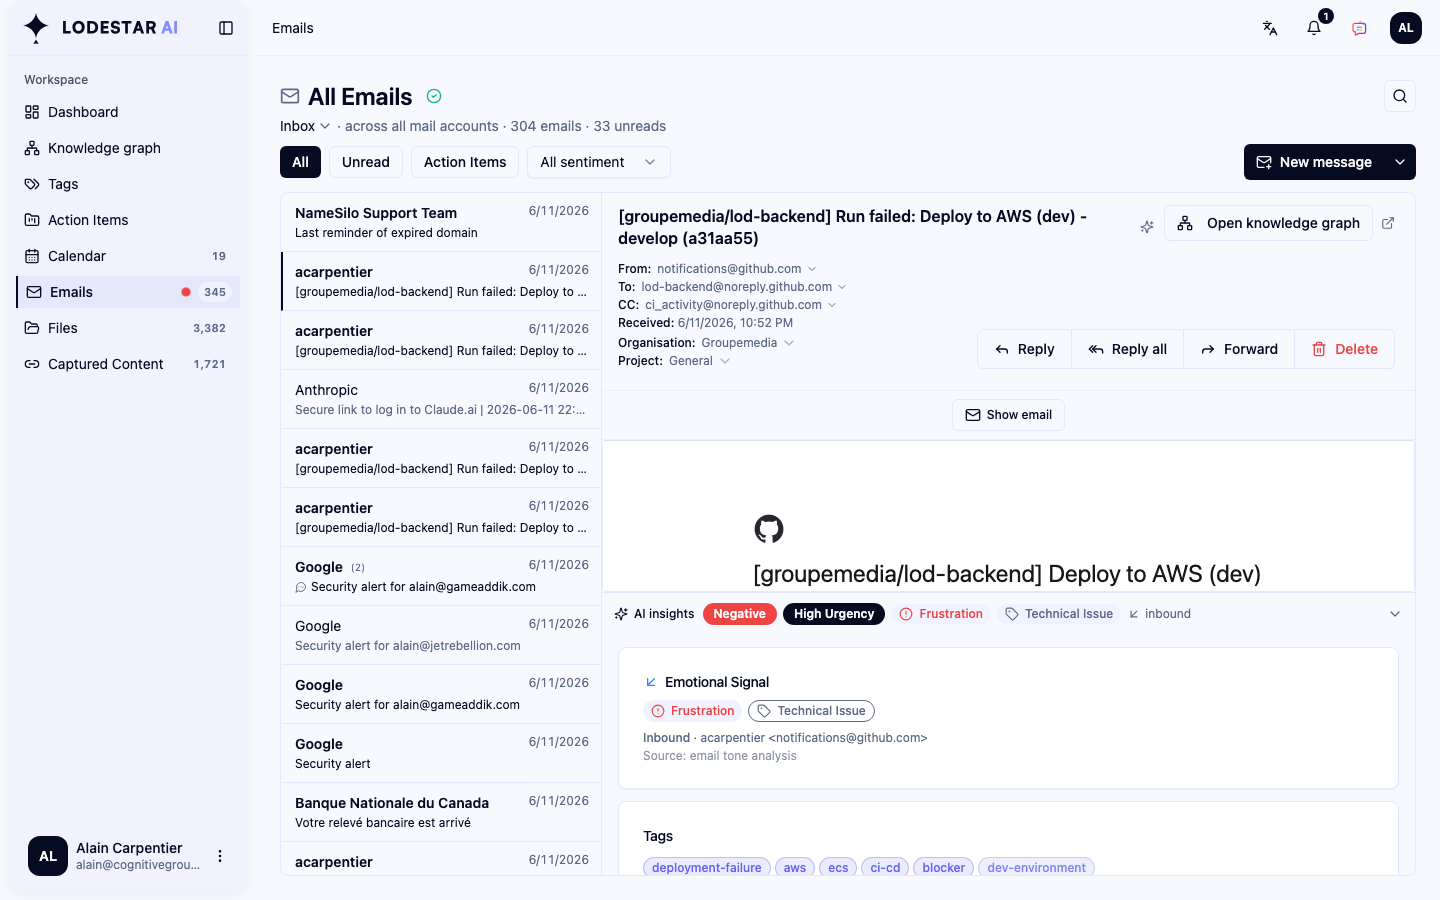The width and height of the screenshot is (1440, 900).
Task: Click the blocker tag
Action: point(944,867)
